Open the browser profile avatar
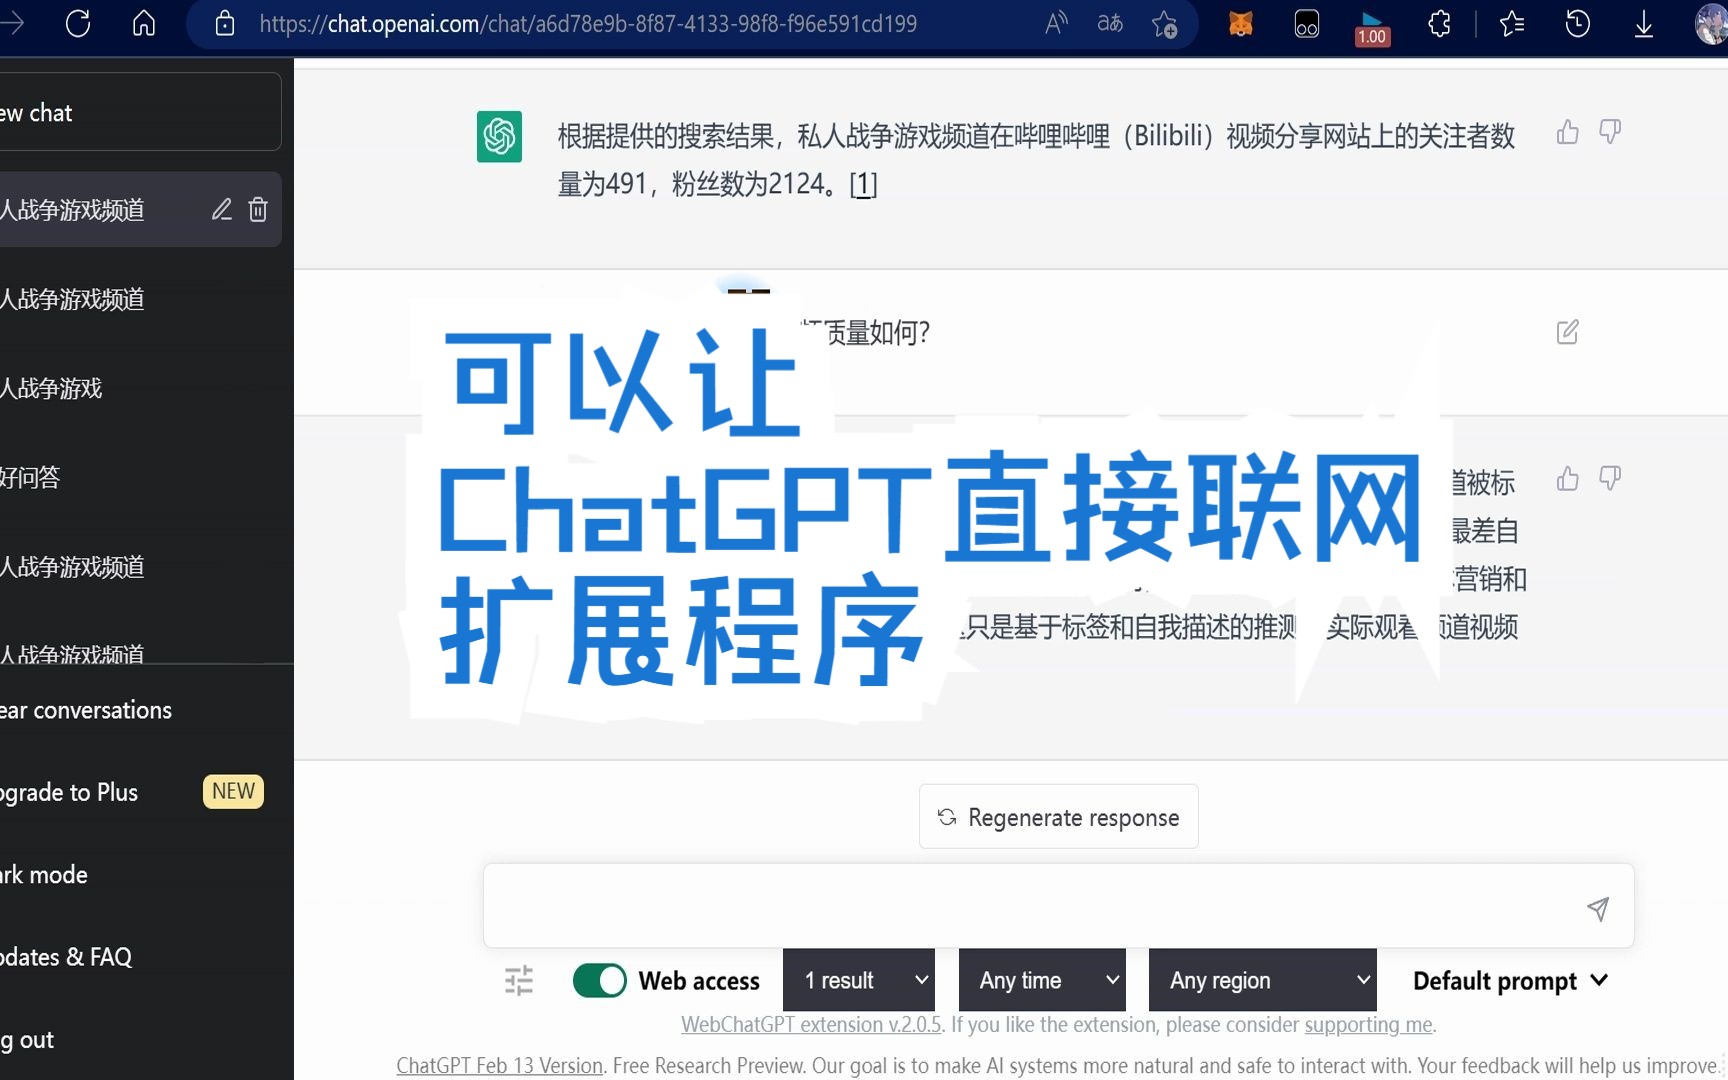 (1711, 24)
